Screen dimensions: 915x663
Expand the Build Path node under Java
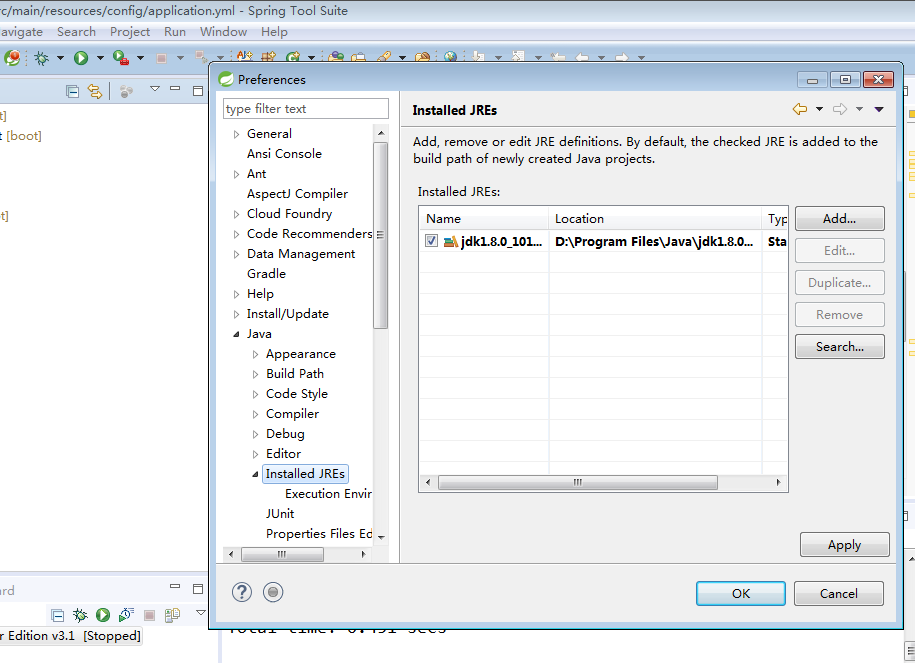pos(256,374)
